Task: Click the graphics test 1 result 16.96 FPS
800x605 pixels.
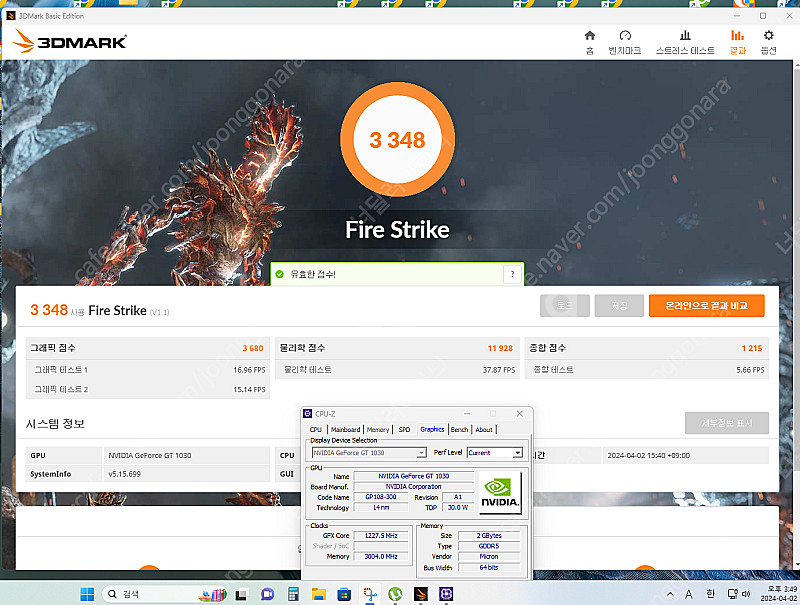Action: coord(249,370)
